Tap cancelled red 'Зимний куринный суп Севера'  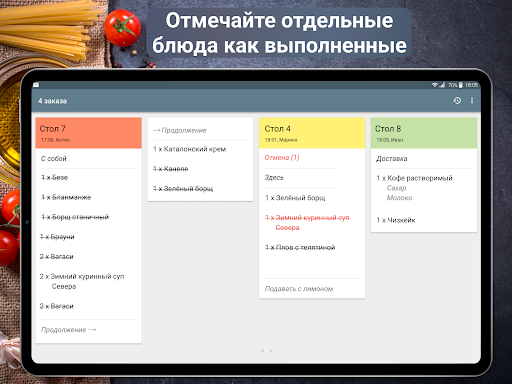[307, 222]
